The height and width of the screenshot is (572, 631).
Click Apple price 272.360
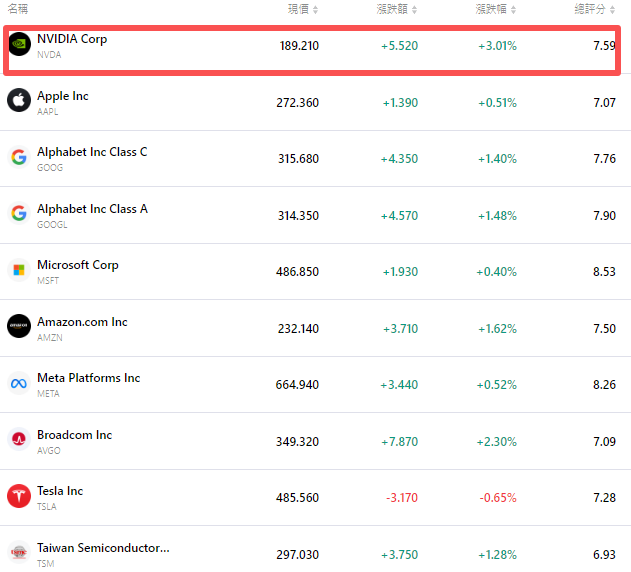coord(297,103)
